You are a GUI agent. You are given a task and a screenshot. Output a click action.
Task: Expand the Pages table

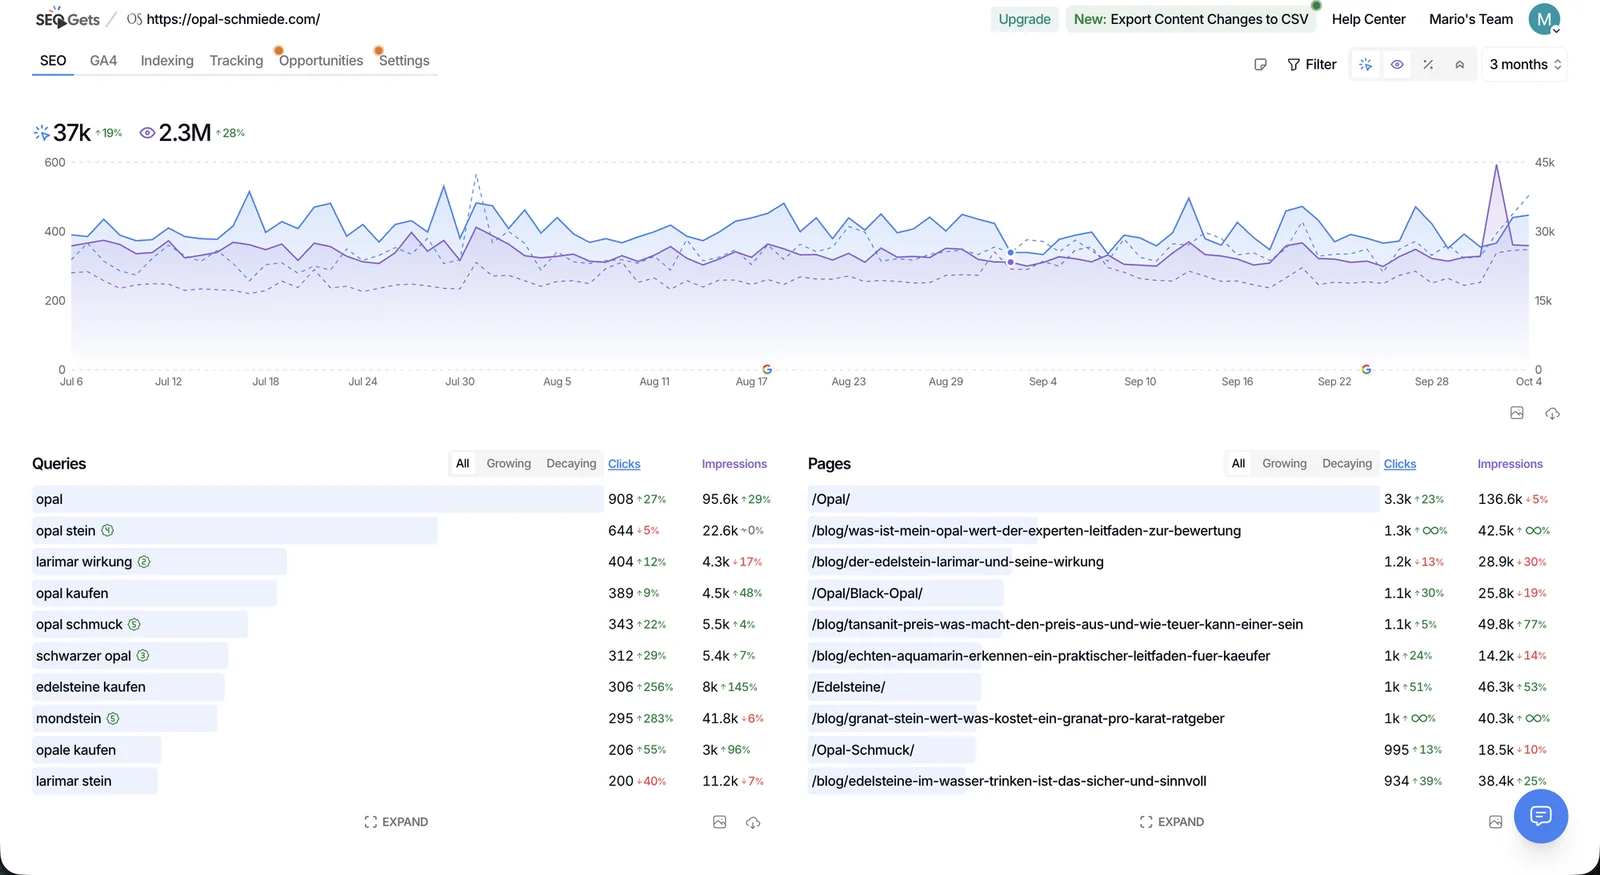pyautogui.click(x=1172, y=822)
